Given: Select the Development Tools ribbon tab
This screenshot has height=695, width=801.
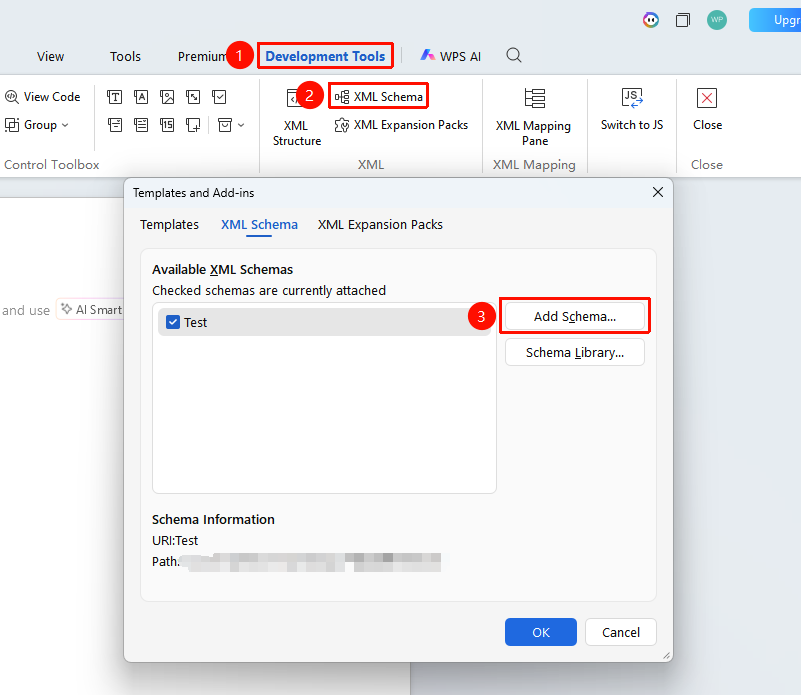Looking at the screenshot, I should 325,56.
